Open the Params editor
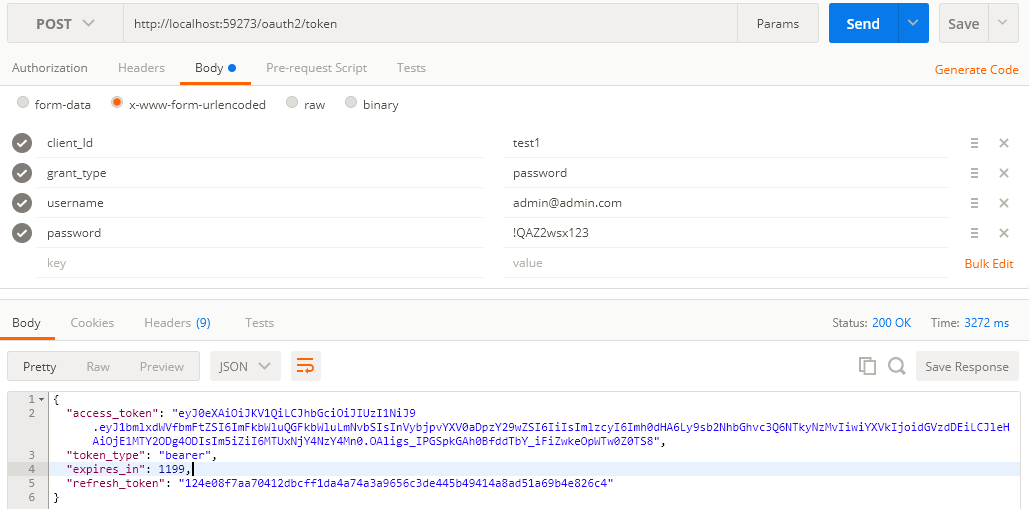Viewport: 1029px width, 509px height. (x=778, y=24)
